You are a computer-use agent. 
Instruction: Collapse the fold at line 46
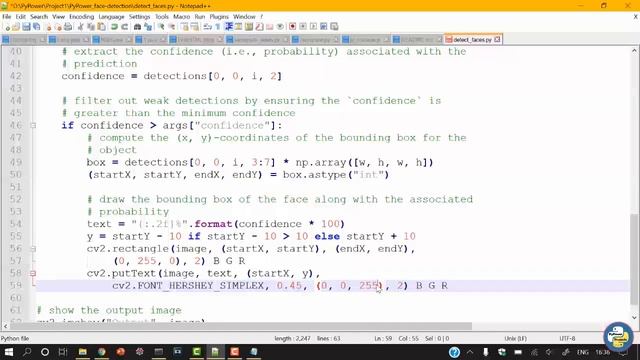point(33,126)
